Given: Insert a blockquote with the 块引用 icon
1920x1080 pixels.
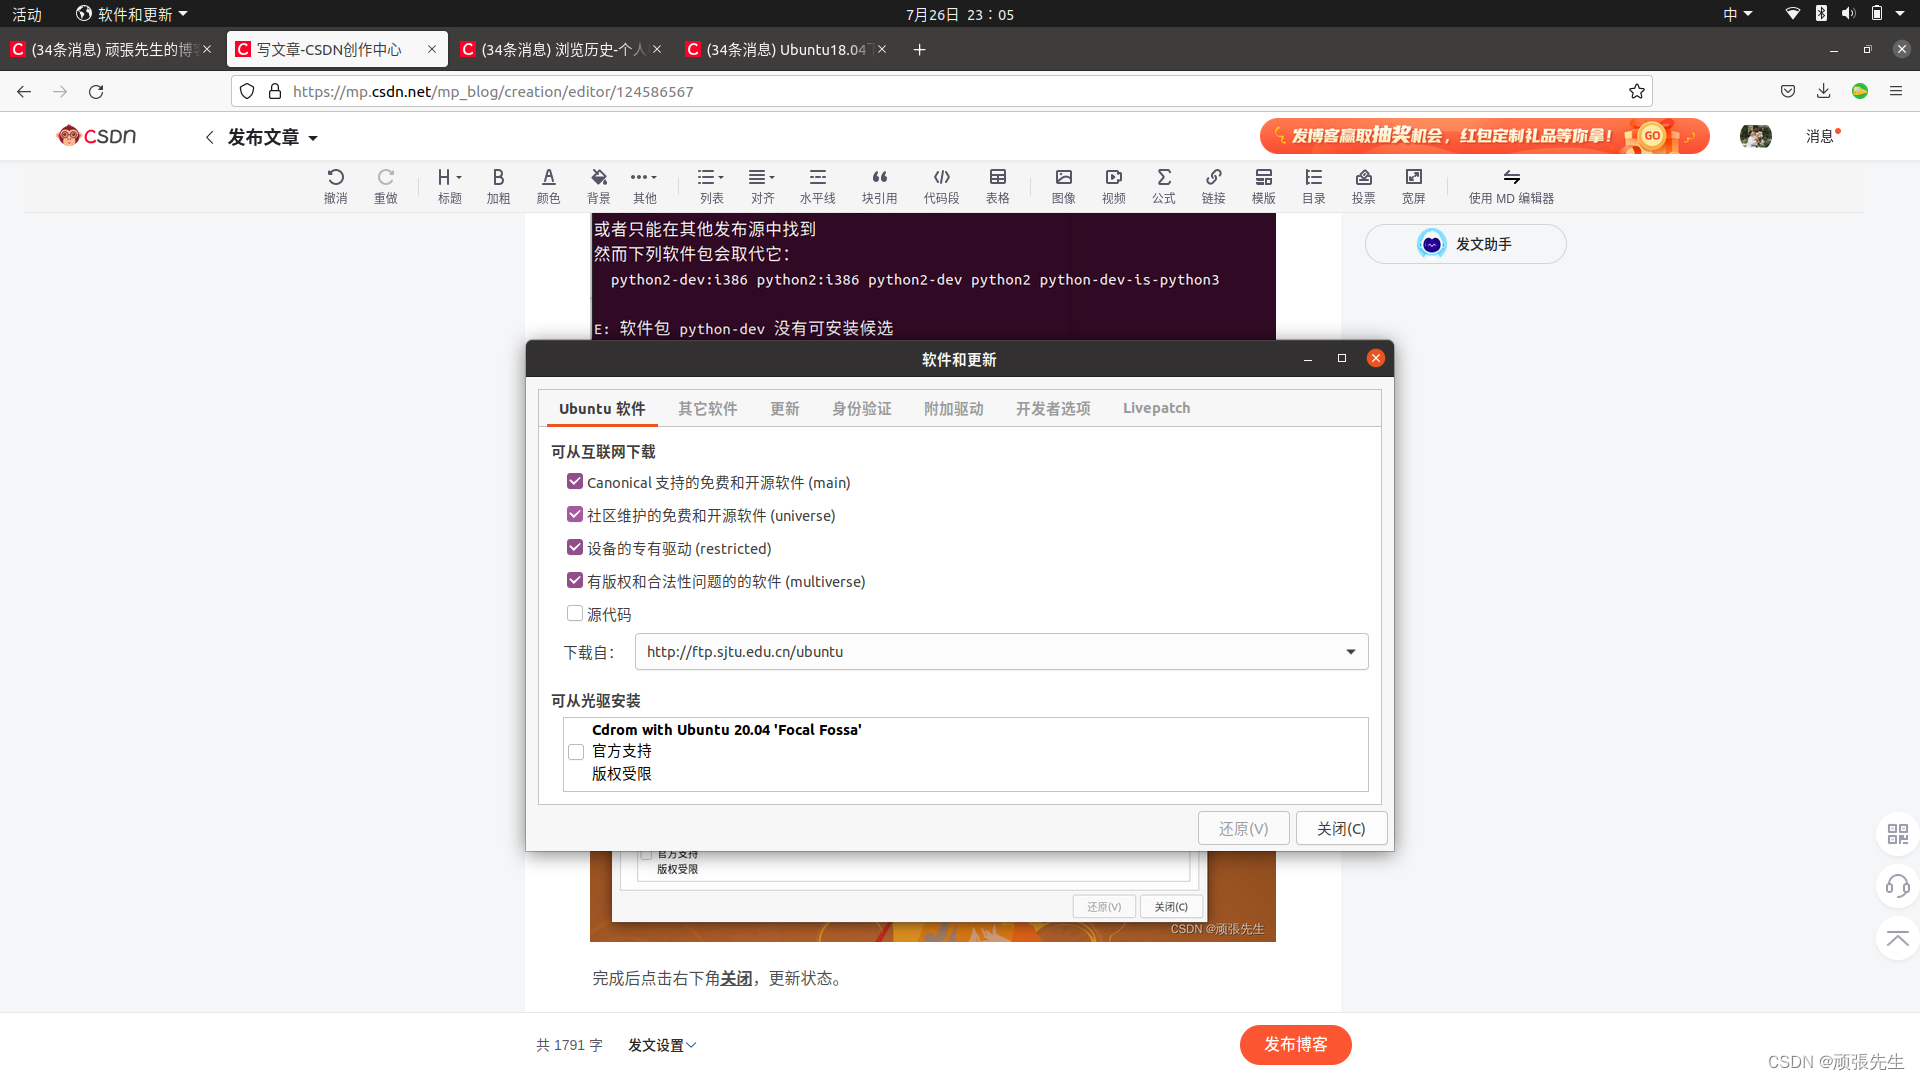Looking at the screenshot, I should tap(880, 186).
